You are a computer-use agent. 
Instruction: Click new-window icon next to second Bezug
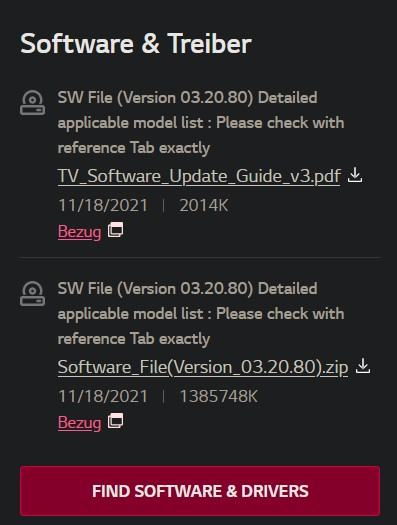(x=115, y=421)
